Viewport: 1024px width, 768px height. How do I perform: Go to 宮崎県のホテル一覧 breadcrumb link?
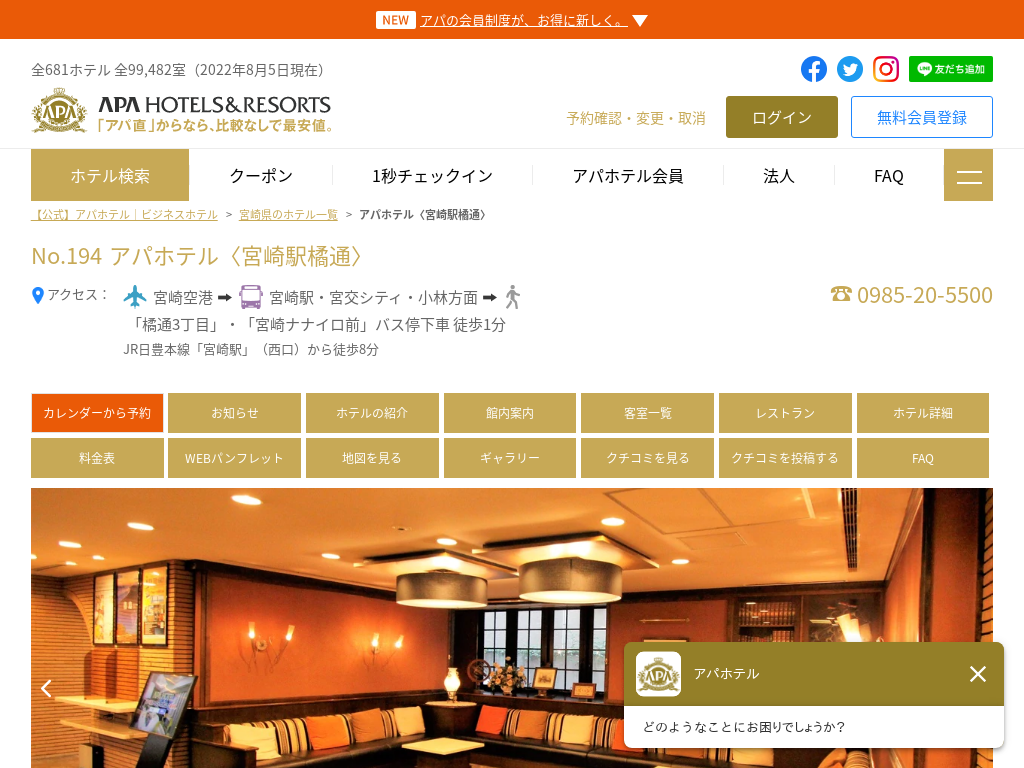click(x=288, y=215)
